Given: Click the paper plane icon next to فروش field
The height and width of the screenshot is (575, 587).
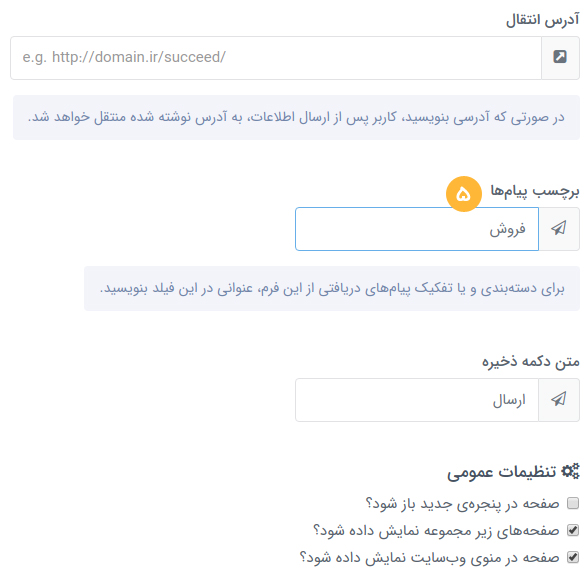Looking at the screenshot, I should (559, 228).
